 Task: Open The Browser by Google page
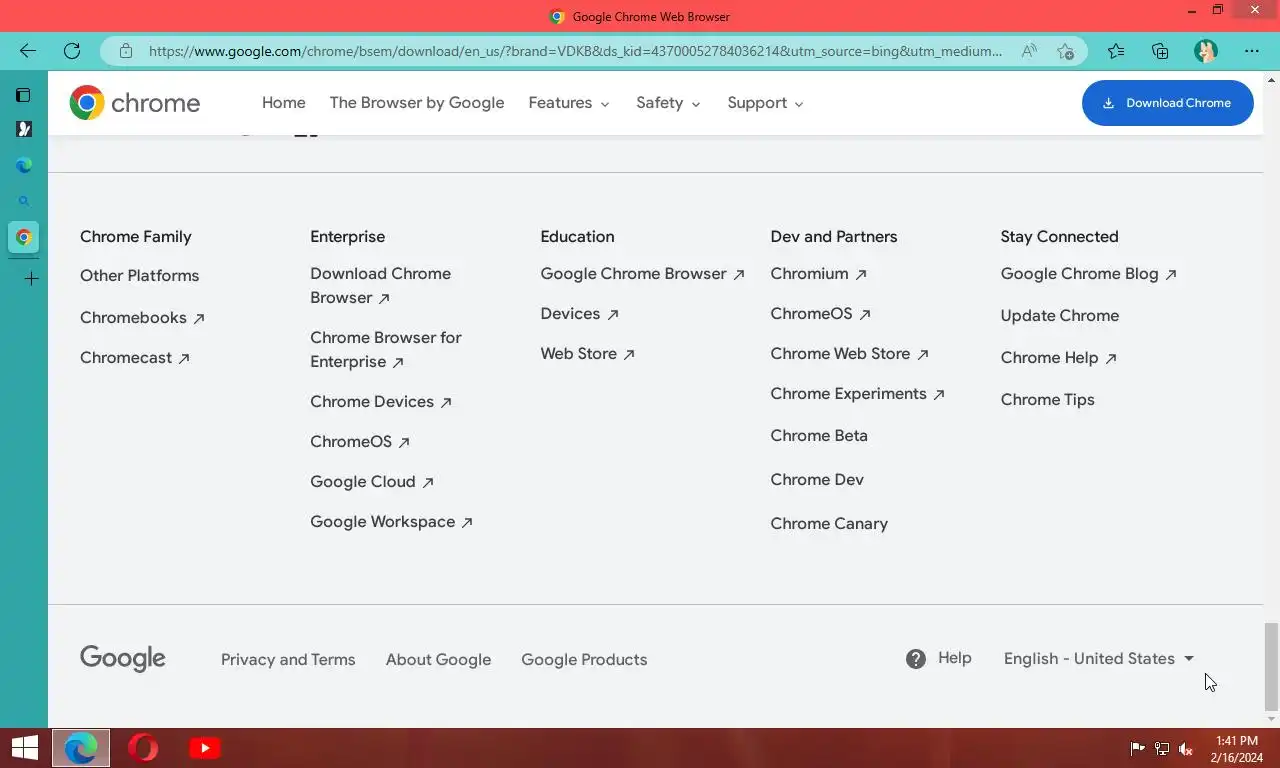(417, 103)
